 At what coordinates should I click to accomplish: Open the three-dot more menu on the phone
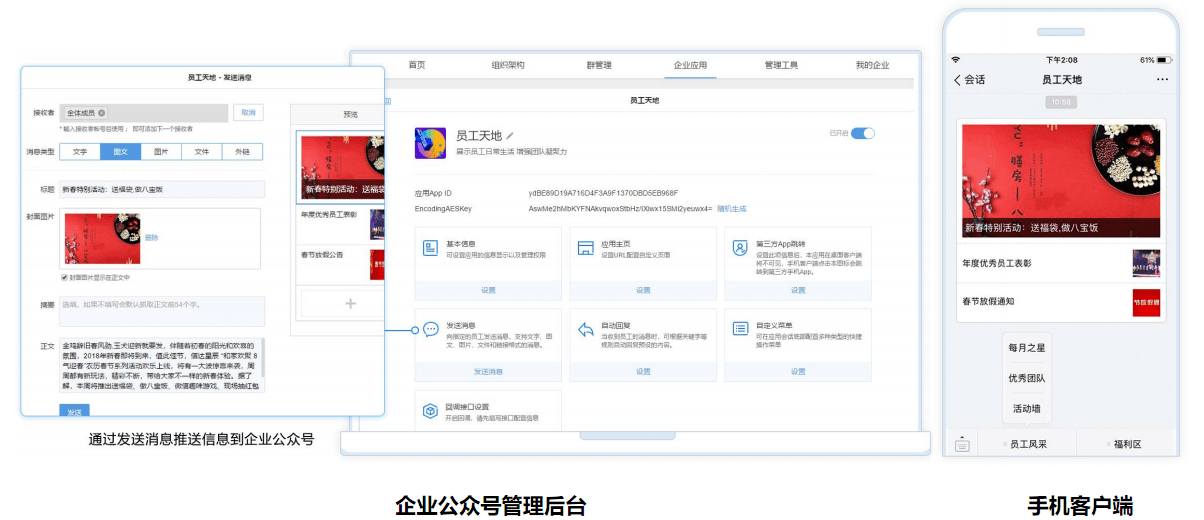pyautogui.click(x=1162, y=79)
